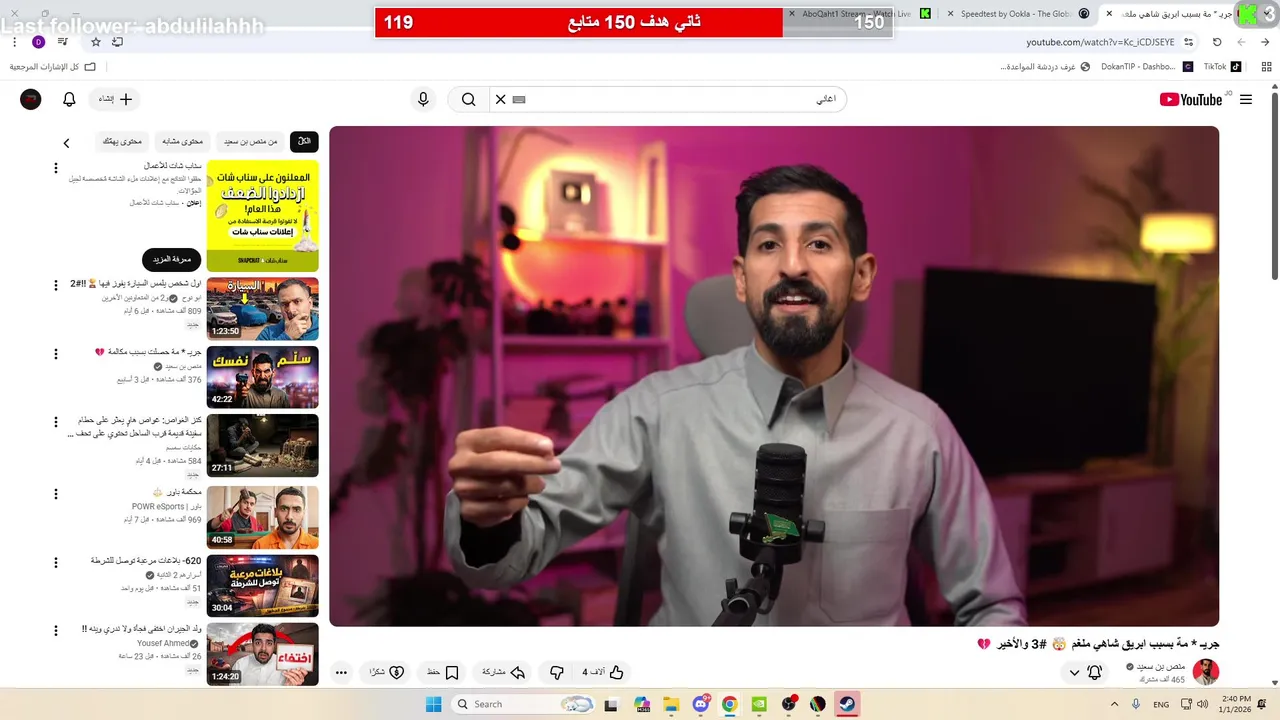
Task: Open the Chrome profile D avatar
Action: point(39,42)
